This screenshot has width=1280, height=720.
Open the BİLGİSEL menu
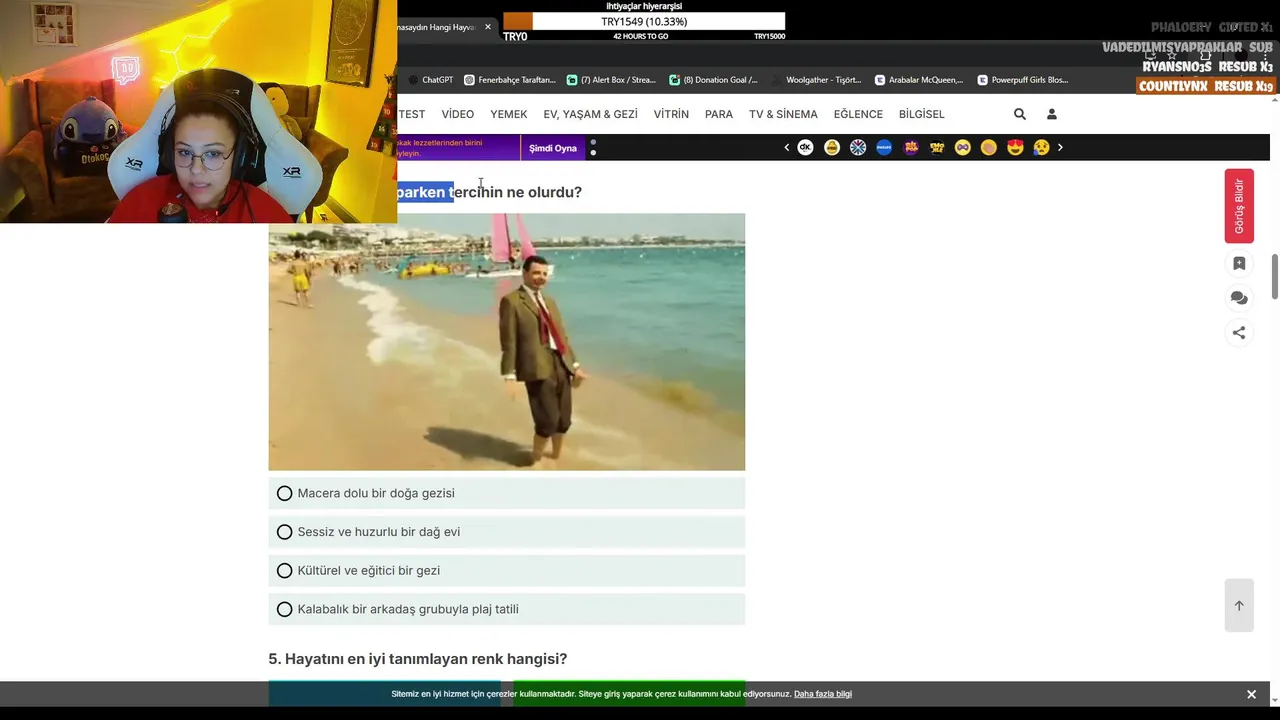(x=921, y=114)
